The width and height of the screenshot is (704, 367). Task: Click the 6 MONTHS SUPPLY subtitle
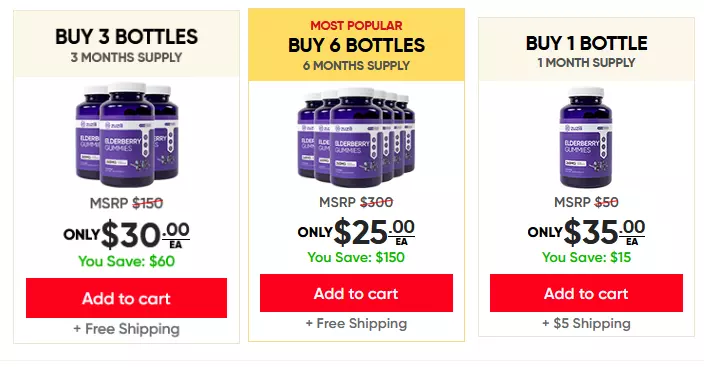pos(356,66)
